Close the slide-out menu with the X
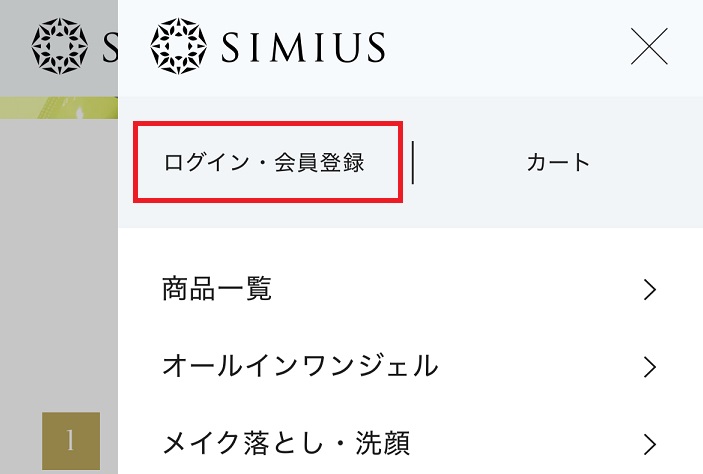The image size is (703, 474). pyautogui.click(x=649, y=46)
